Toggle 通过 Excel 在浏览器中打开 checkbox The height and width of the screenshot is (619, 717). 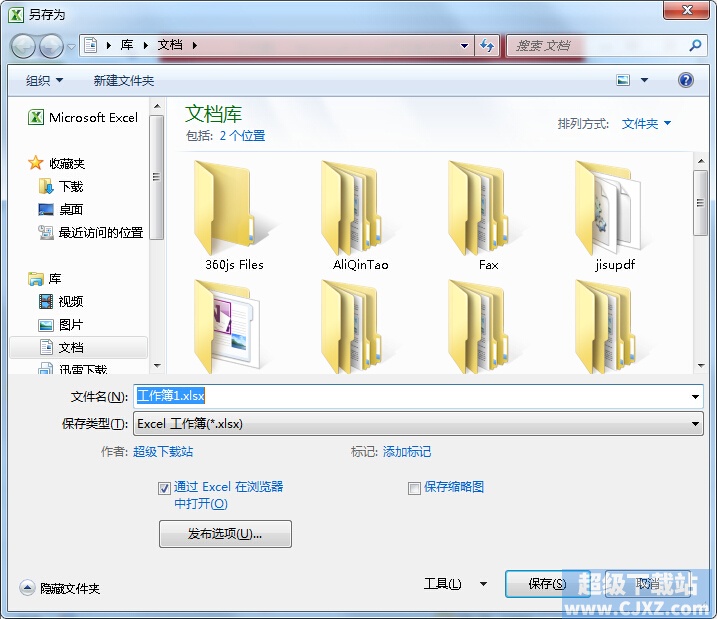[x=164, y=488]
